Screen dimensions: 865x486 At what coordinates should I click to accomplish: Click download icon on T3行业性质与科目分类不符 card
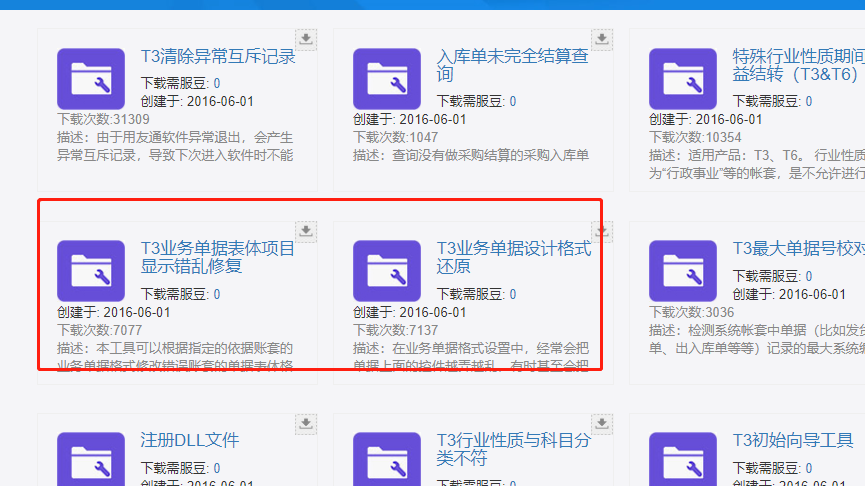[x=602, y=424]
